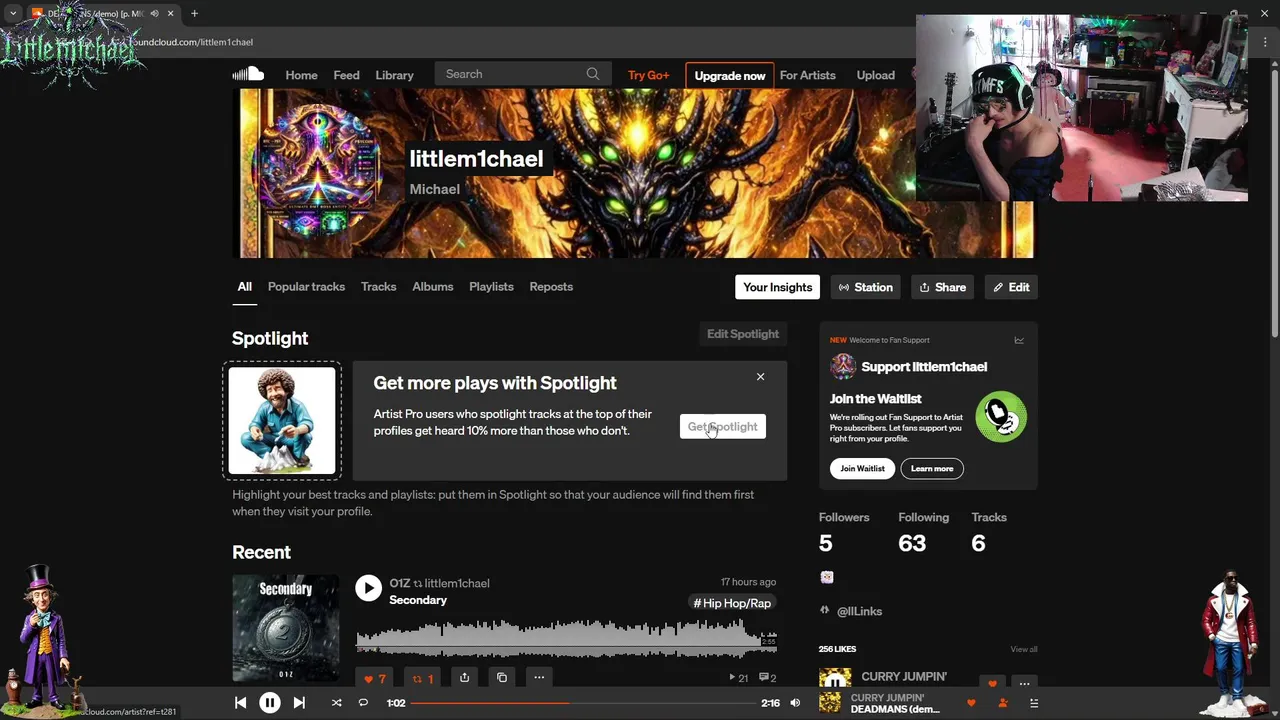Viewport: 1280px width, 720px height.
Task: Open more options for CURRY JUMPIN' liked track
Action: pyautogui.click(x=1024, y=684)
